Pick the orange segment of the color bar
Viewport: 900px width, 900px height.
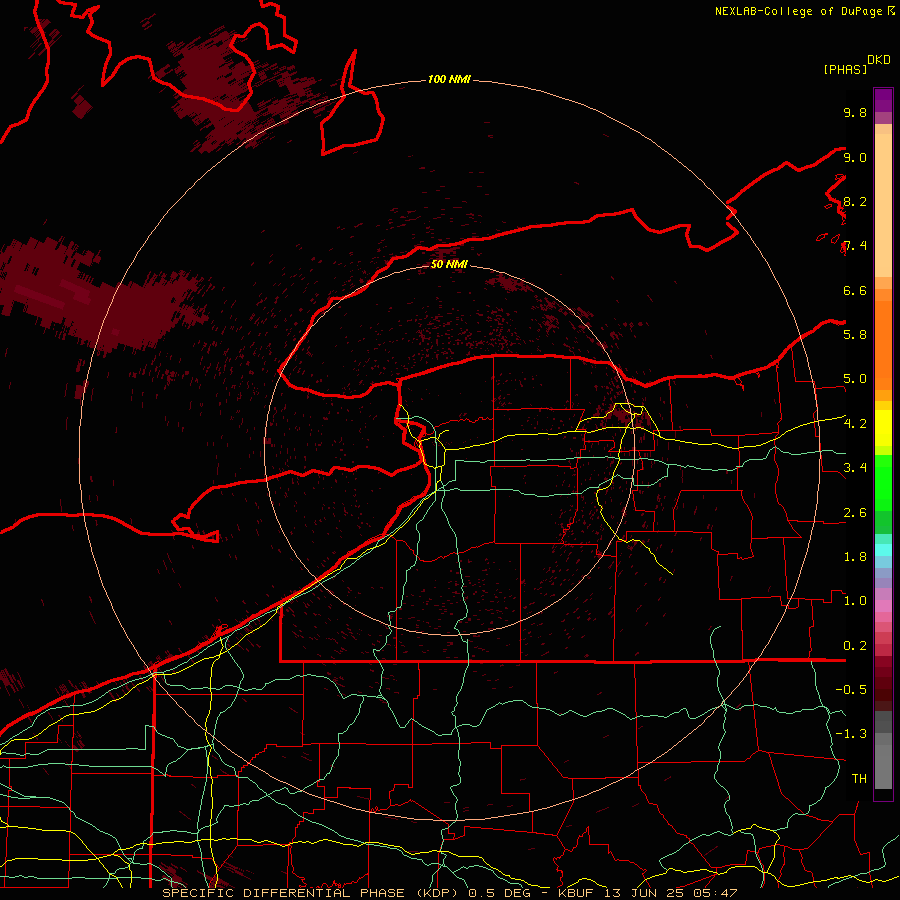pyautogui.click(x=883, y=344)
